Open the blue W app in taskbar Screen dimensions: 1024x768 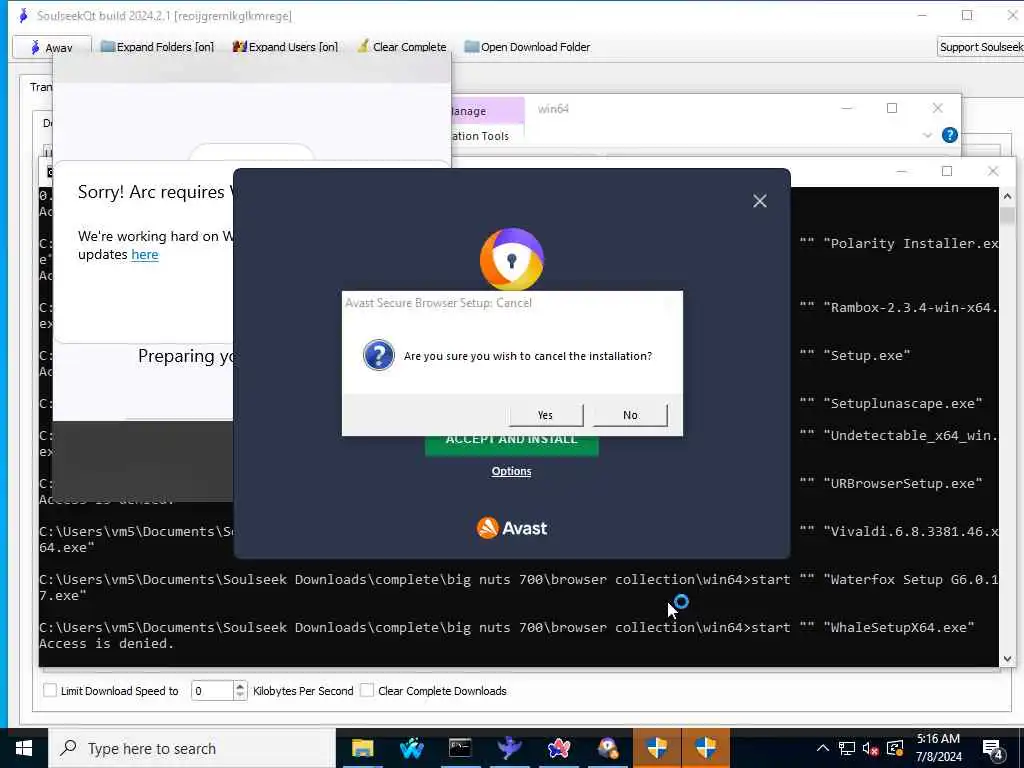411,748
